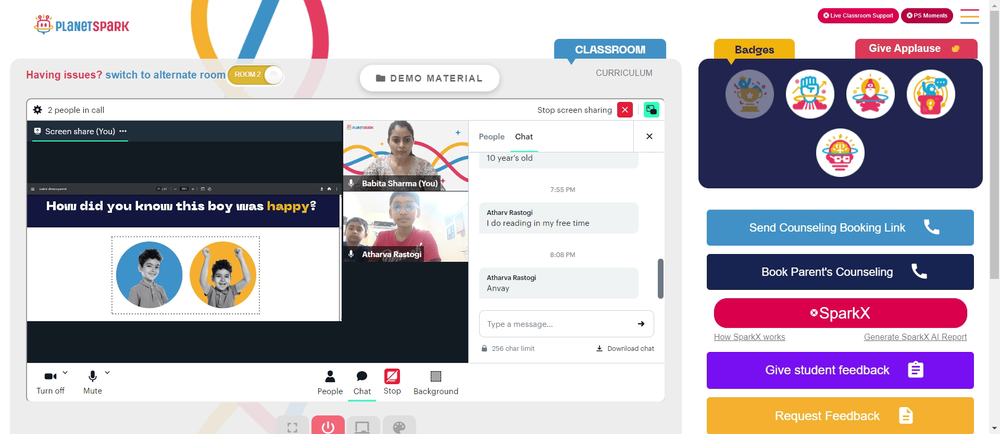This screenshot has height=434, width=1000.
Task: Click Request Feedback button
Action: coord(840,416)
